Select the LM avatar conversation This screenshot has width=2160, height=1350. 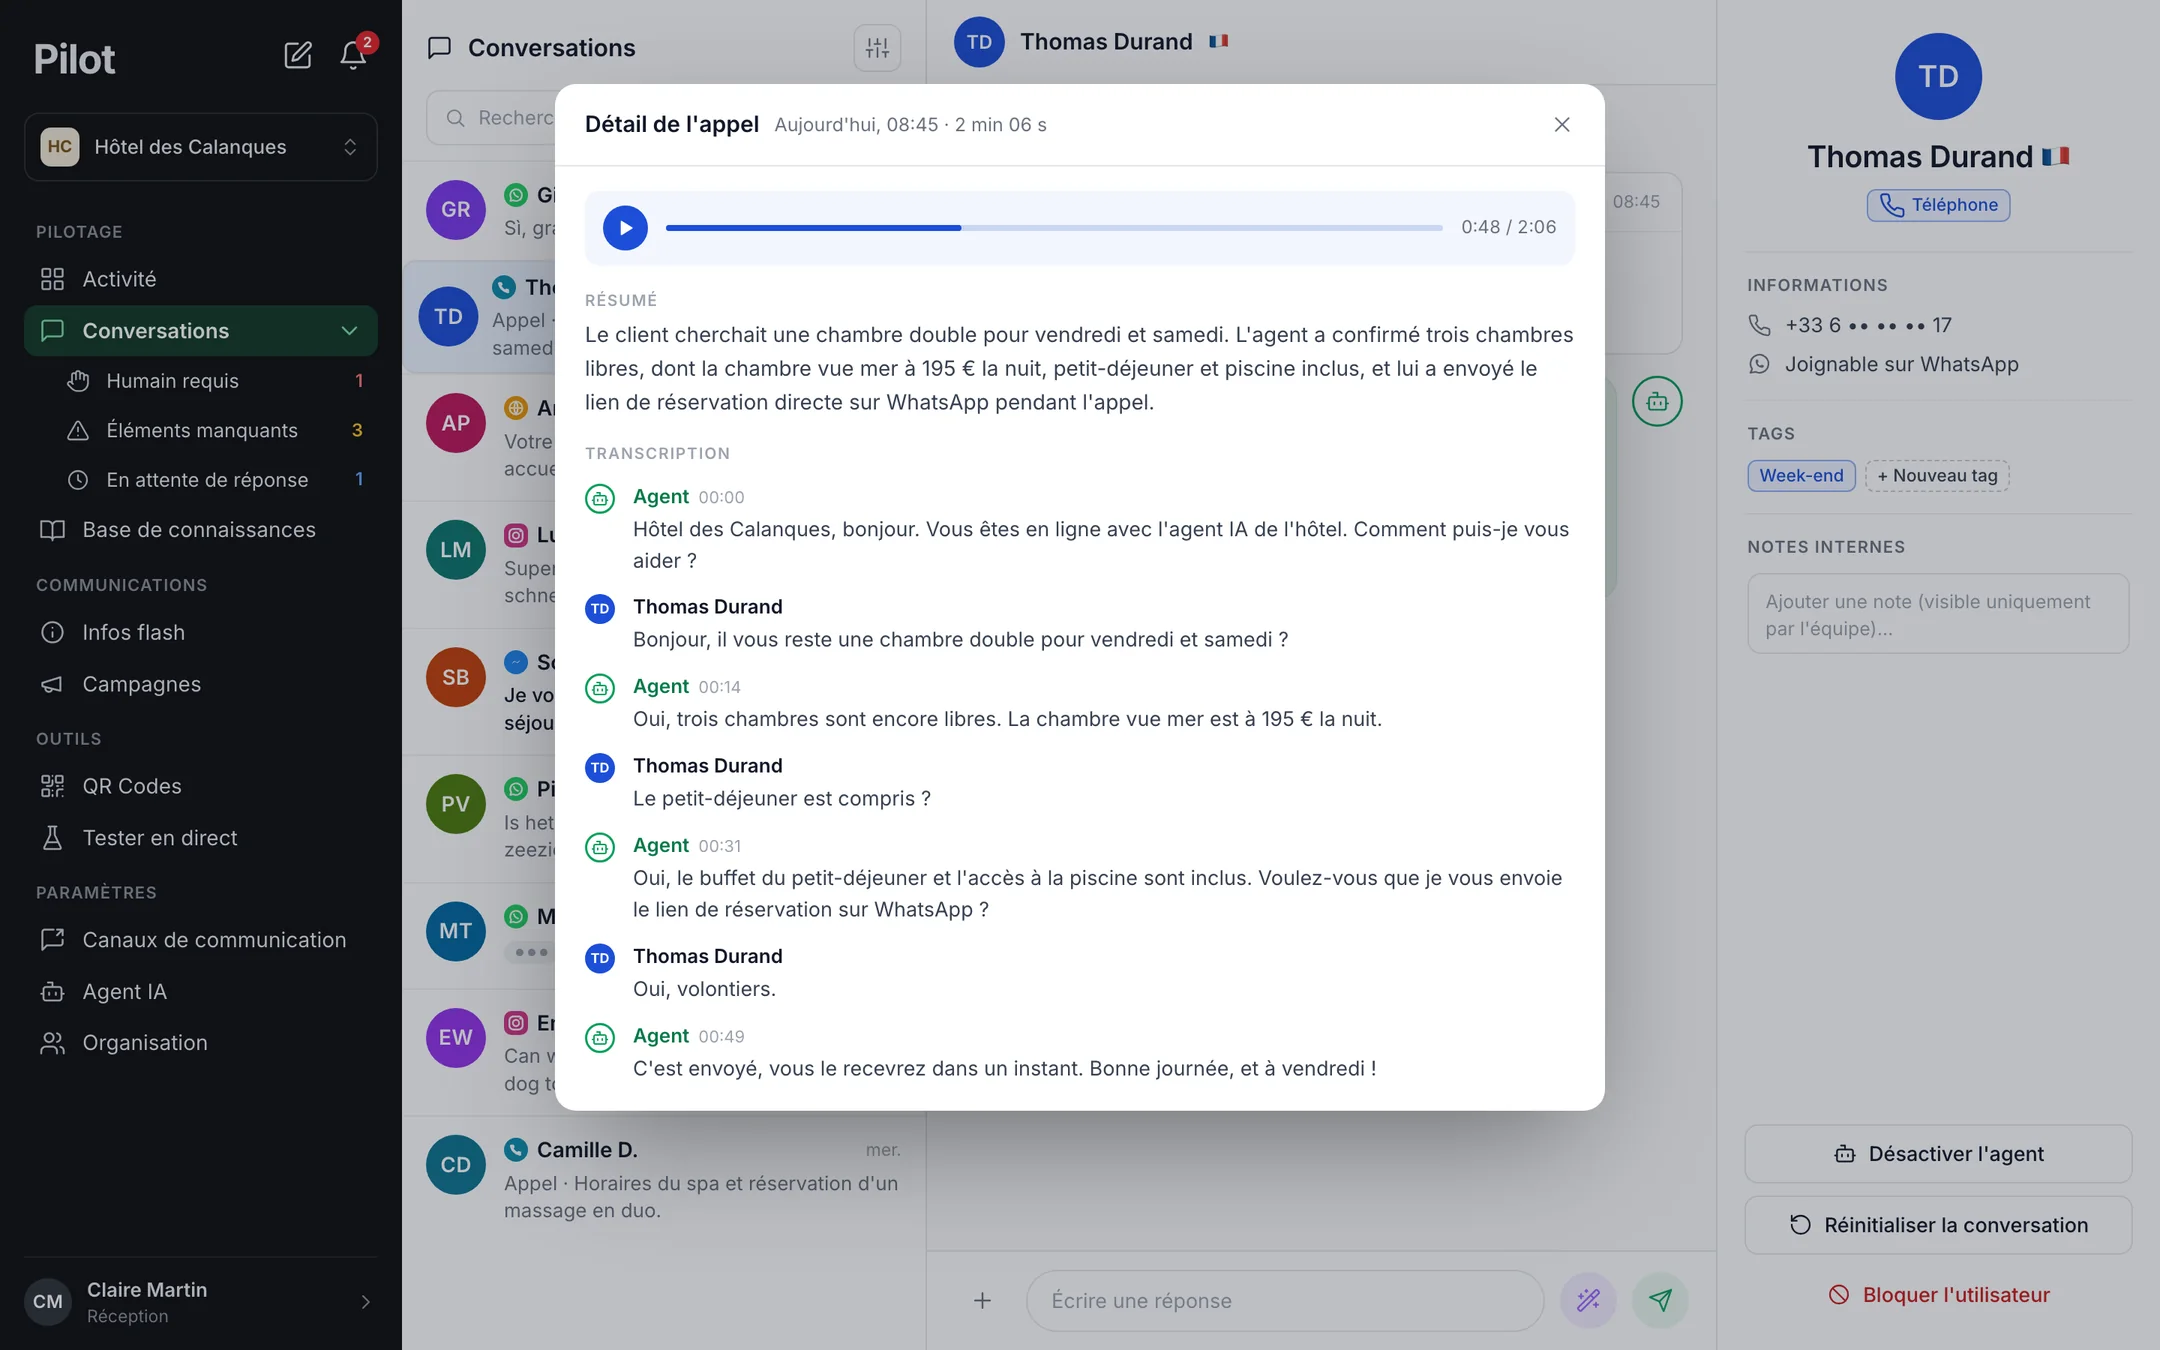pyautogui.click(x=456, y=550)
